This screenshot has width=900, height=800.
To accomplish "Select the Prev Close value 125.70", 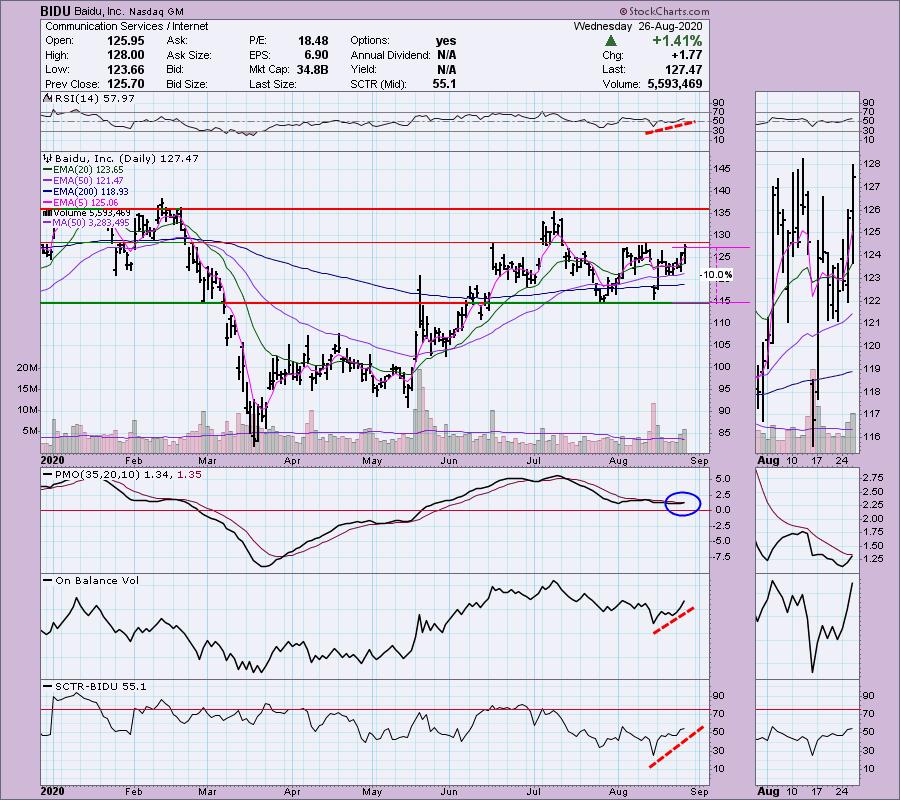I will point(126,84).
